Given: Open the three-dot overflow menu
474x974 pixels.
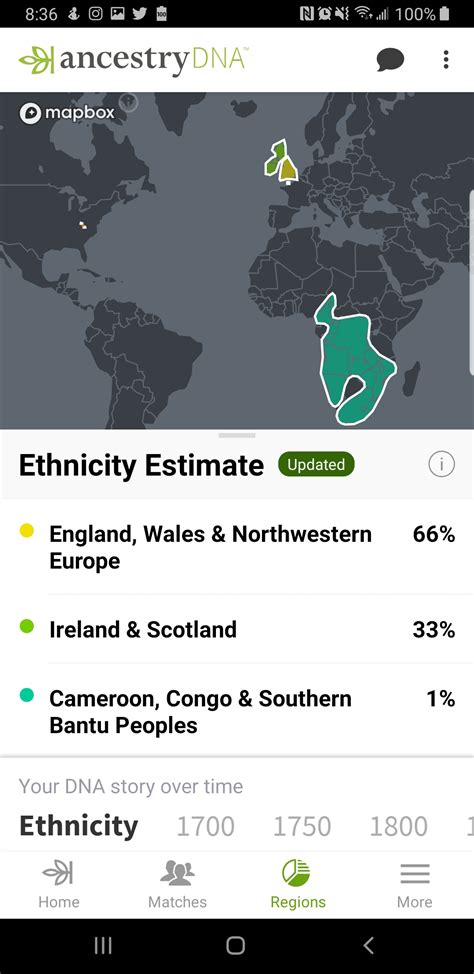Looking at the screenshot, I should 445,60.
